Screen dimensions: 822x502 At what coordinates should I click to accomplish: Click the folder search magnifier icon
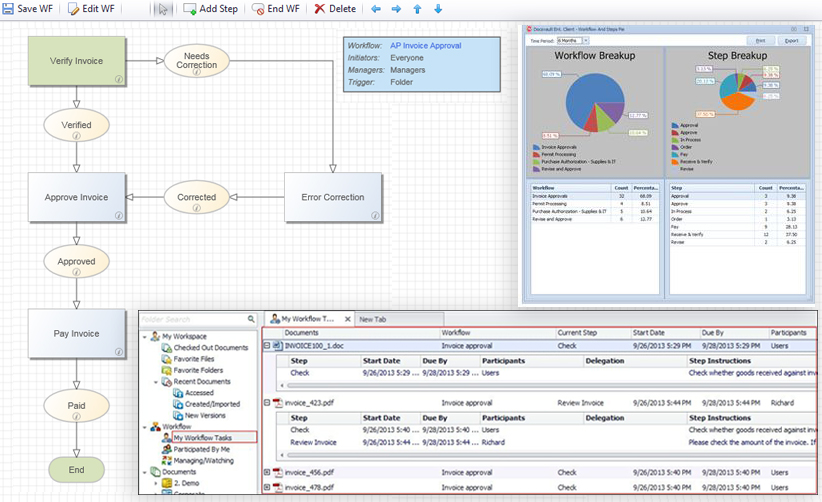[x=252, y=319]
